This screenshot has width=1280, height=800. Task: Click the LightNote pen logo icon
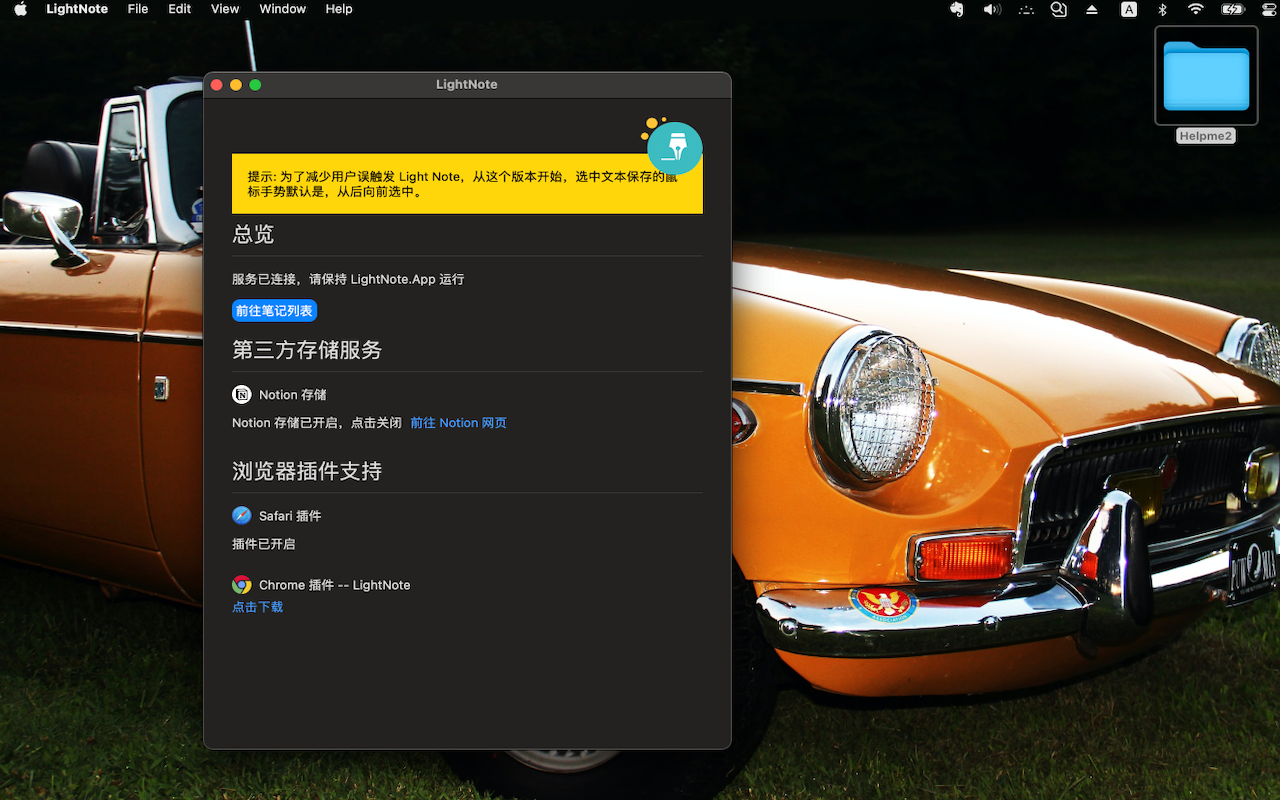click(674, 148)
